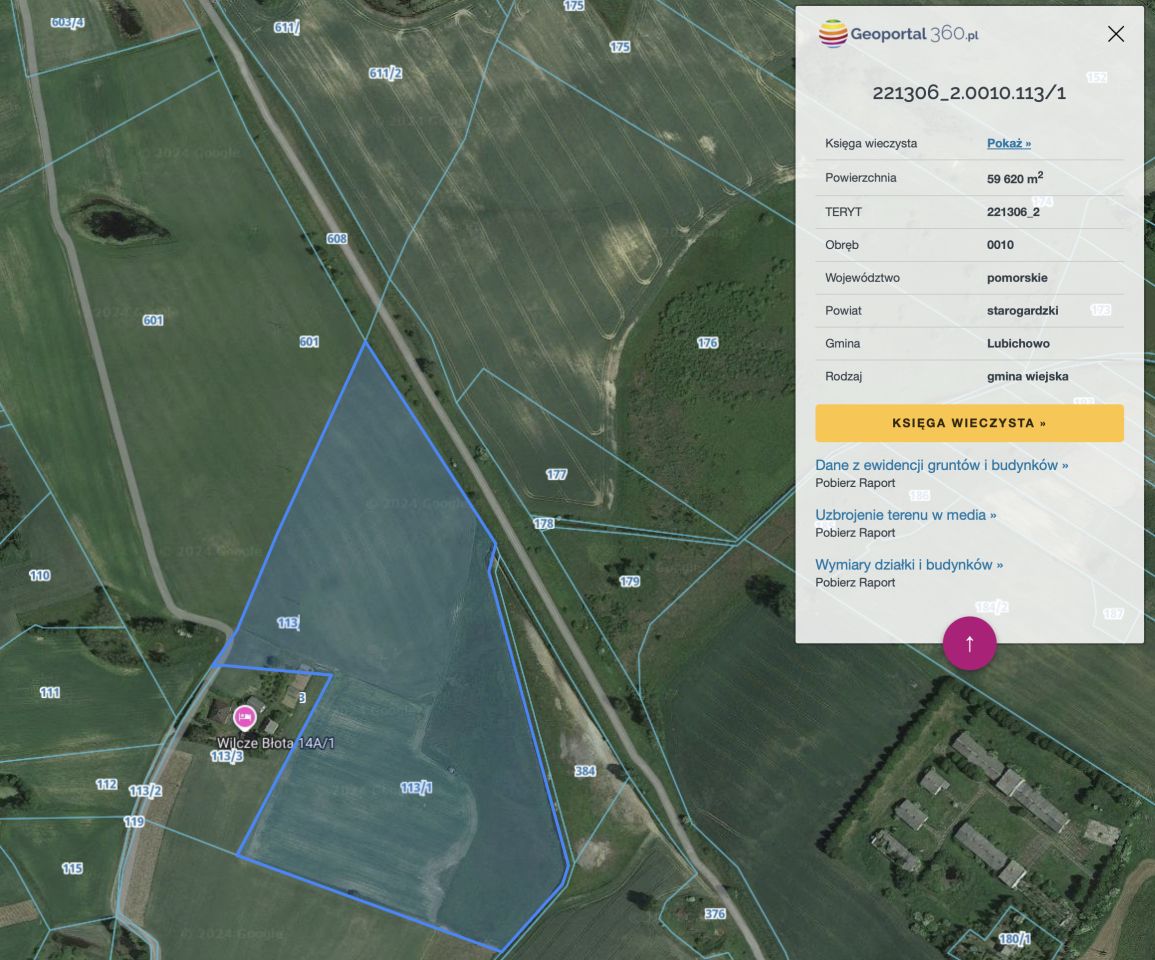The width and height of the screenshot is (1155, 960).
Task: Select parcel label 112
Action: click(x=107, y=784)
